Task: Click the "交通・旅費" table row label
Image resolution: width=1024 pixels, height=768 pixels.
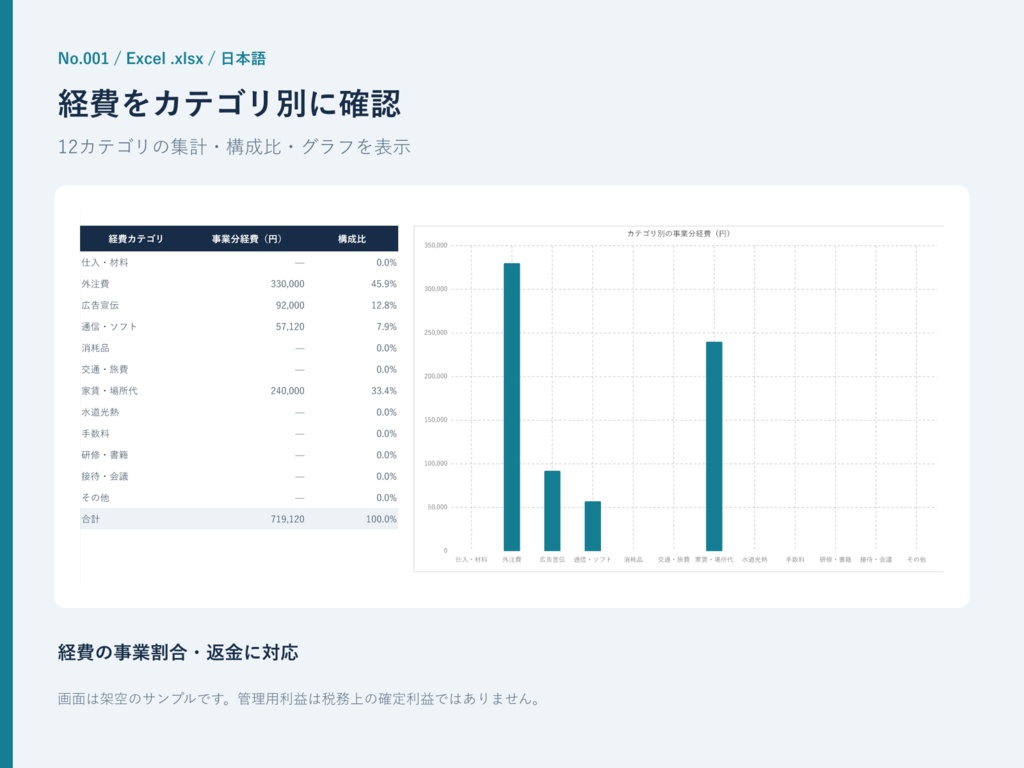Action: tap(104, 370)
